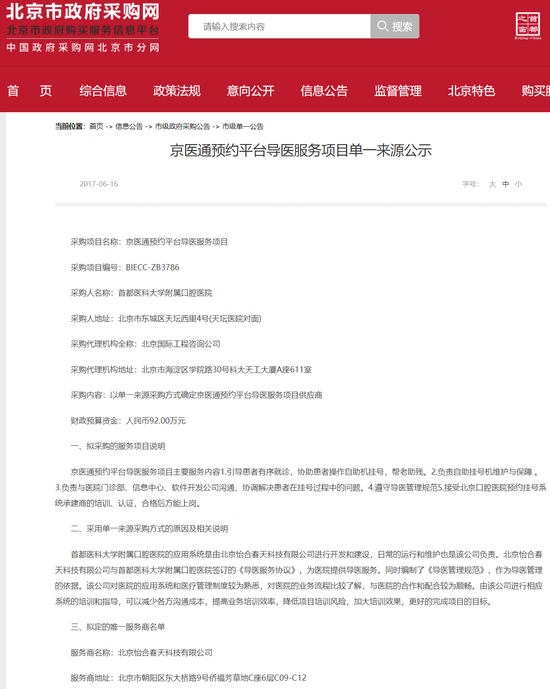The width and height of the screenshot is (550, 689).
Task: Open the 意向公开 navigation menu
Action: pyautogui.click(x=250, y=91)
